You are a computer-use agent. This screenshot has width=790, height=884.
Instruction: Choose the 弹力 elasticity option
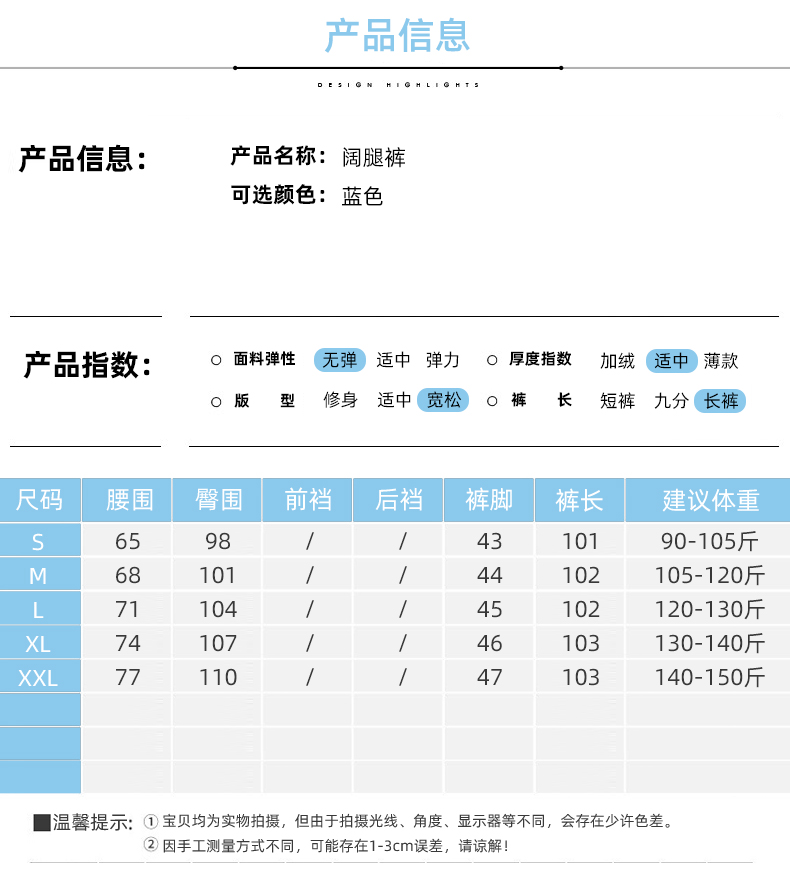tap(443, 360)
